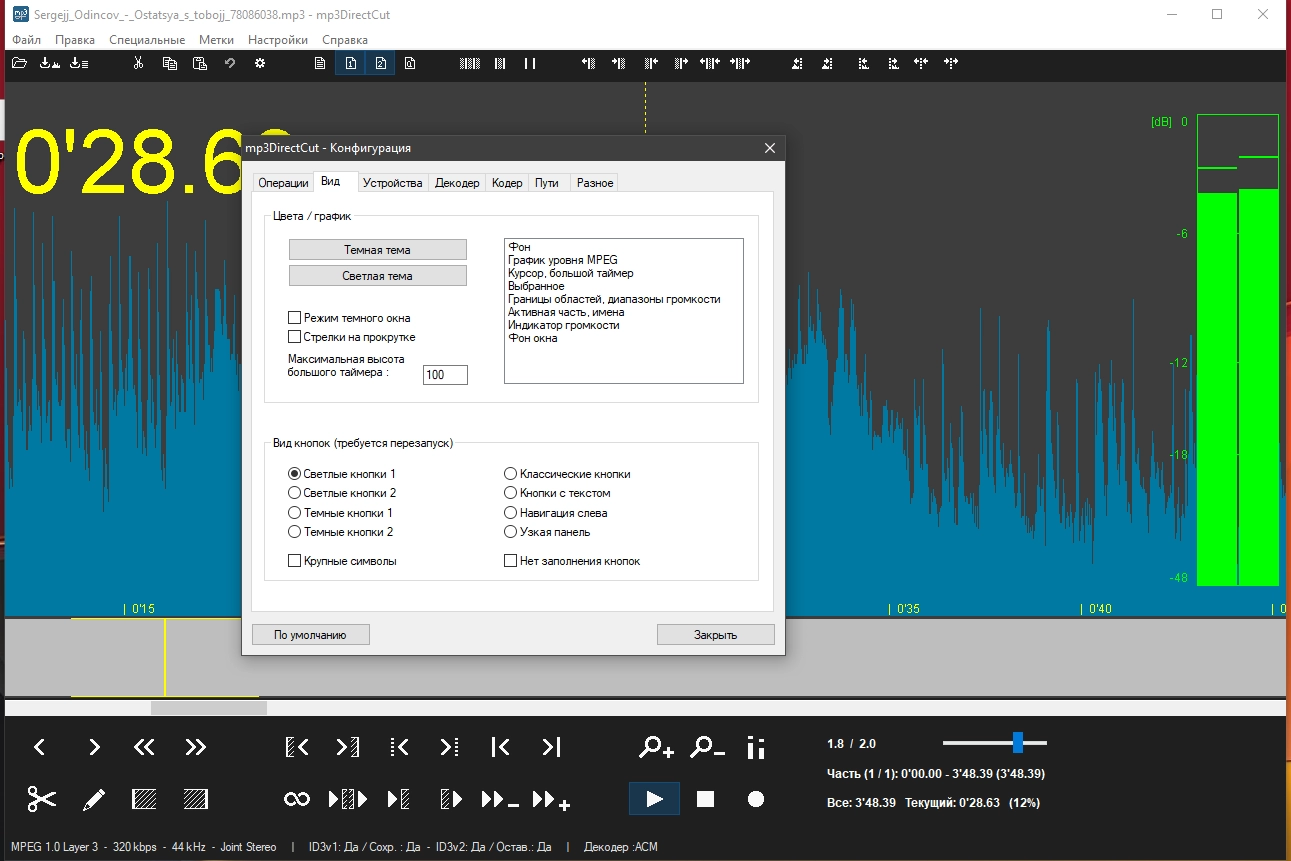Open the Метки menu
Image resolution: width=1291 pixels, height=861 pixels.
click(x=216, y=40)
